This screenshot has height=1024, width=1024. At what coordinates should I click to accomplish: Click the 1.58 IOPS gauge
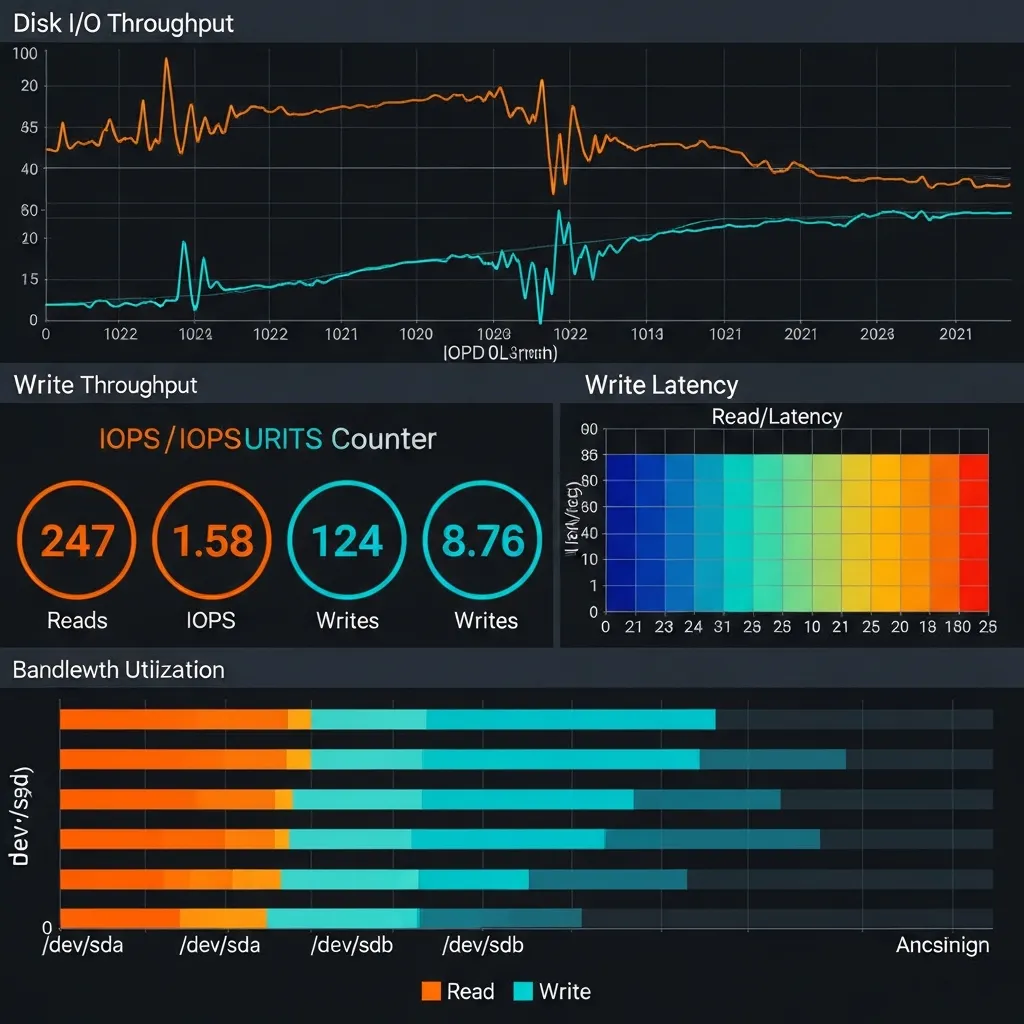(212, 540)
